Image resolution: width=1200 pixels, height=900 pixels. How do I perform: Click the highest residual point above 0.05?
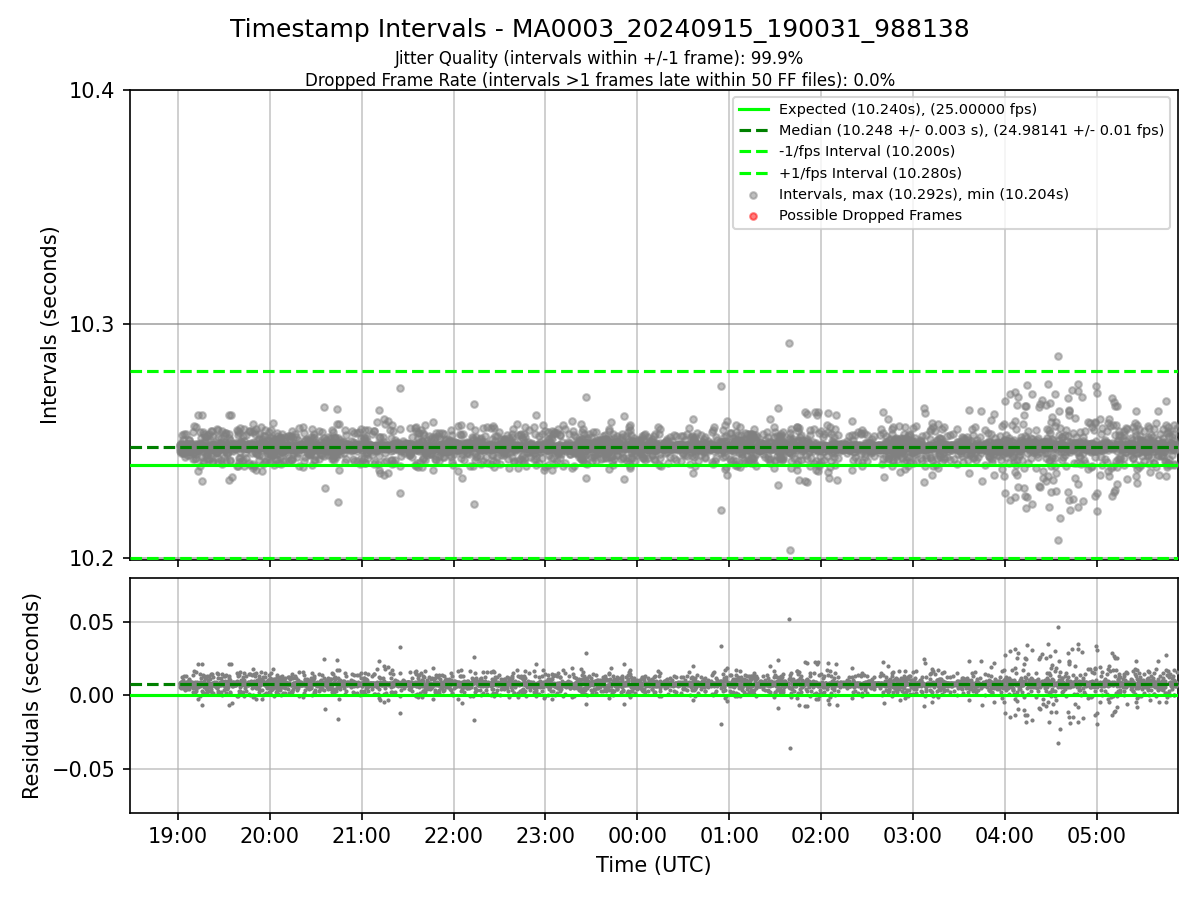coord(789,619)
